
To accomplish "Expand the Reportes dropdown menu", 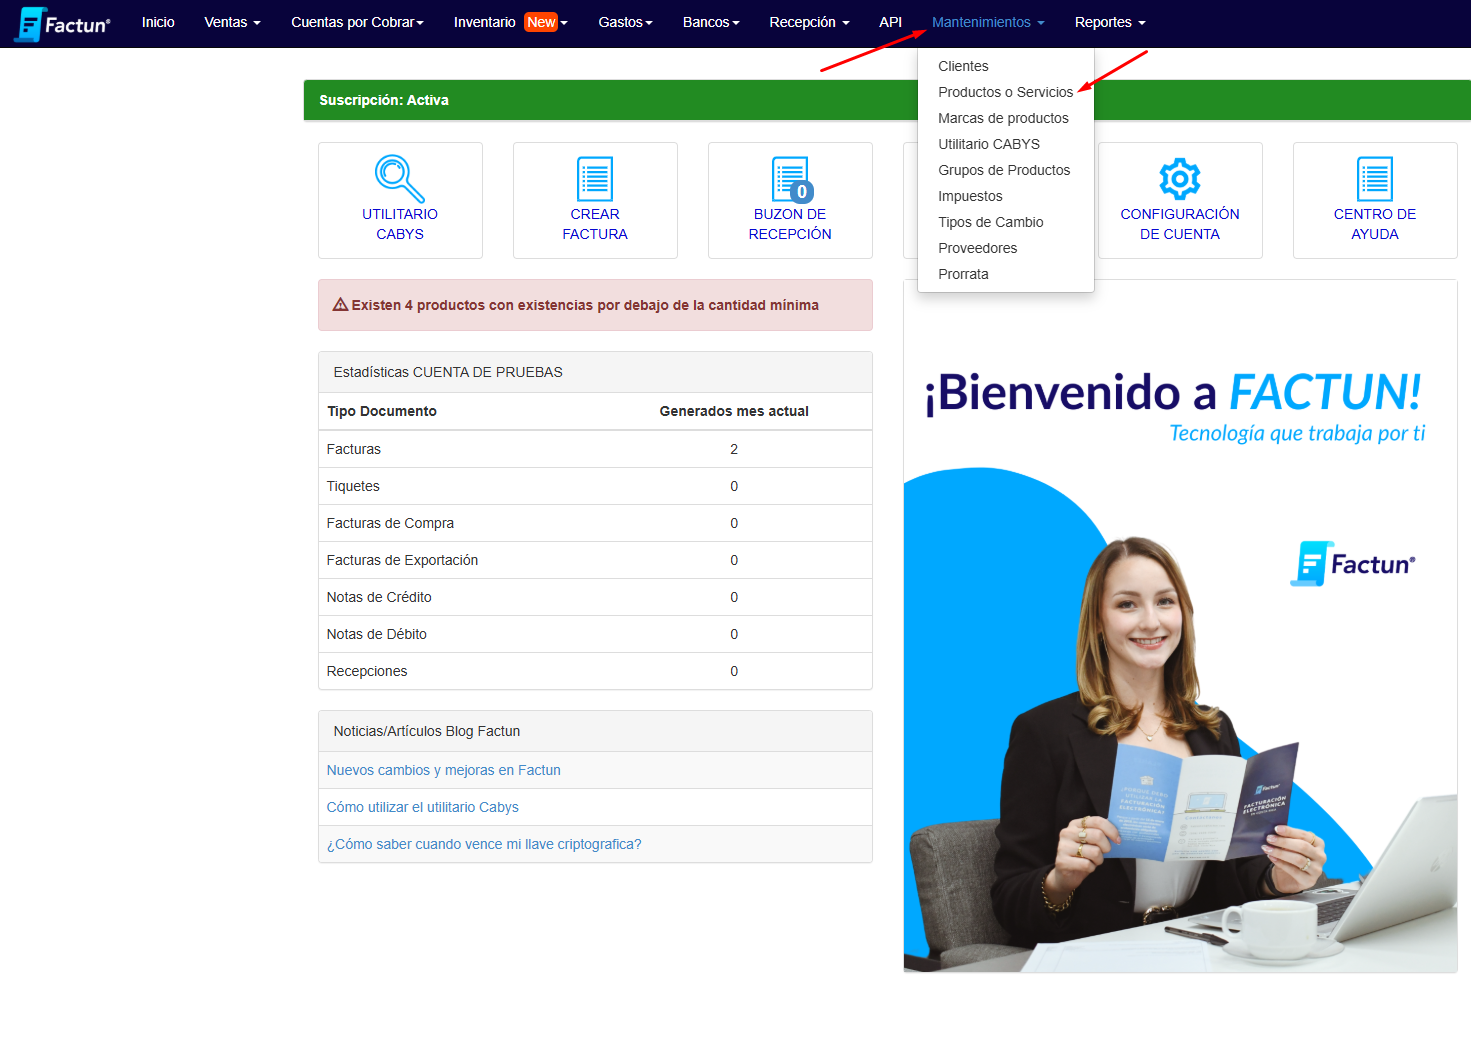I will point(1110,22).
